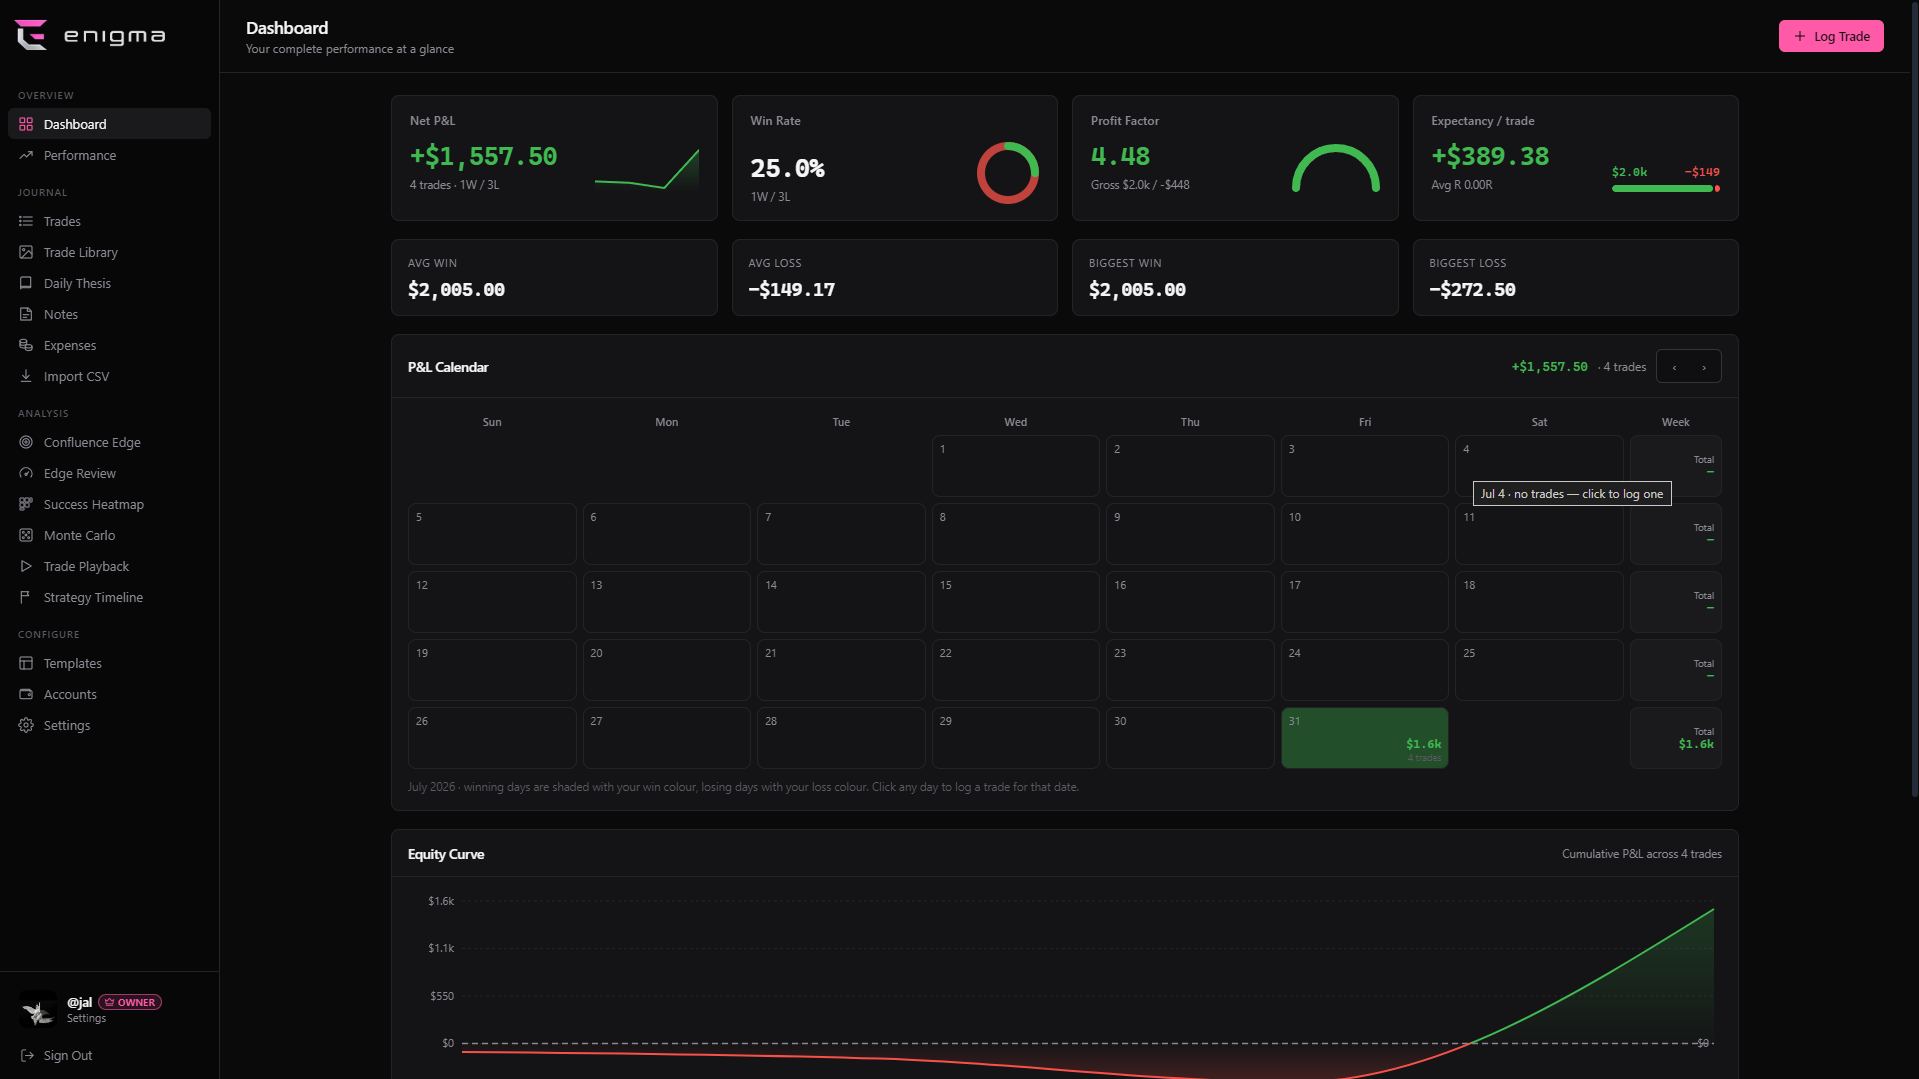Click the Edge Review gauge icon
This screenshot has height=1079, width=1919.
coord(26,473)
